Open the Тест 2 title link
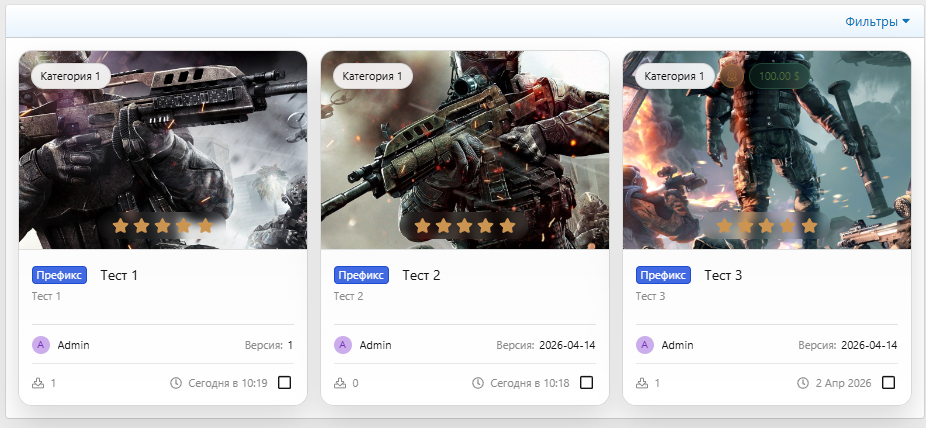This screenshot has width=926, height=428. point(421,275)
